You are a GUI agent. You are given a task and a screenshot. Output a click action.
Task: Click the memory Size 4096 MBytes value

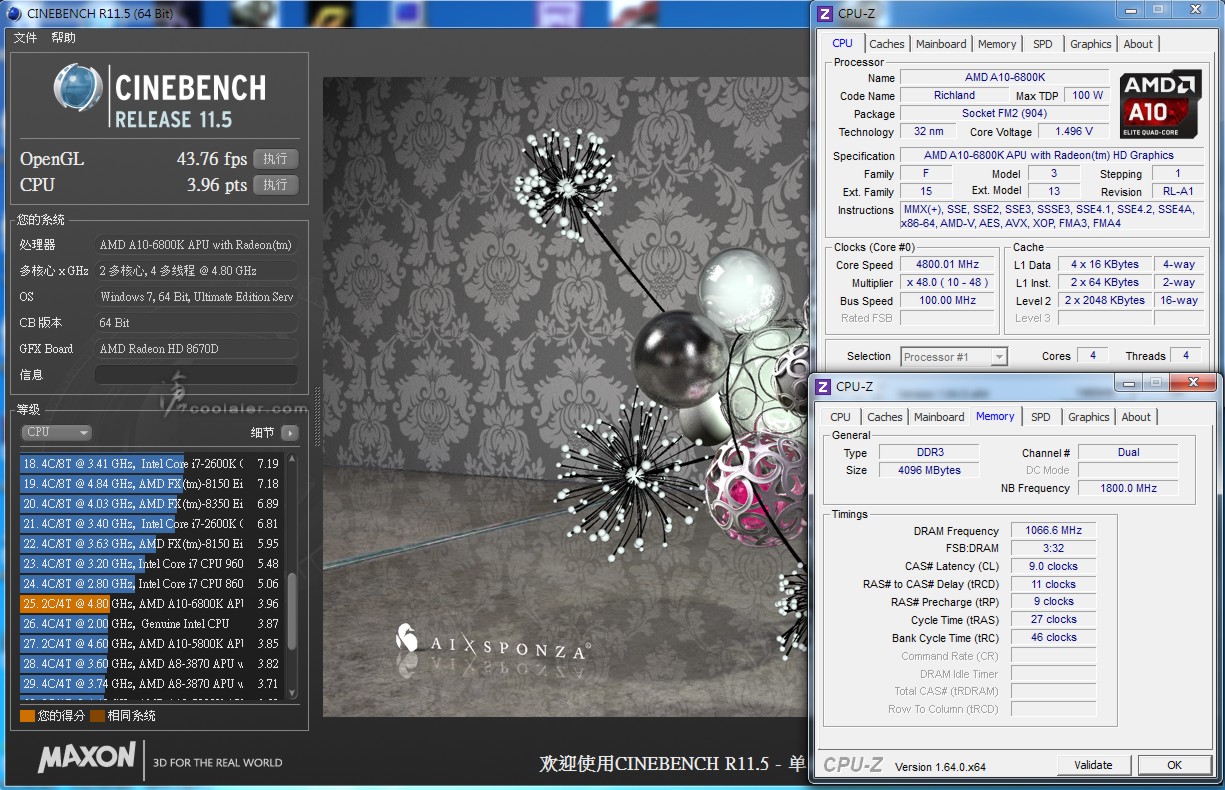pyautogui.click(x=929, y=471)
